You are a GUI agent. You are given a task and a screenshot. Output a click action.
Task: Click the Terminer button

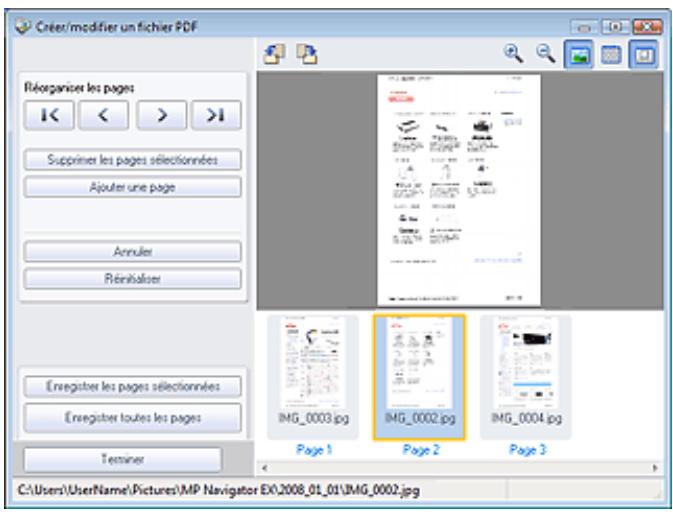[123, 460]
